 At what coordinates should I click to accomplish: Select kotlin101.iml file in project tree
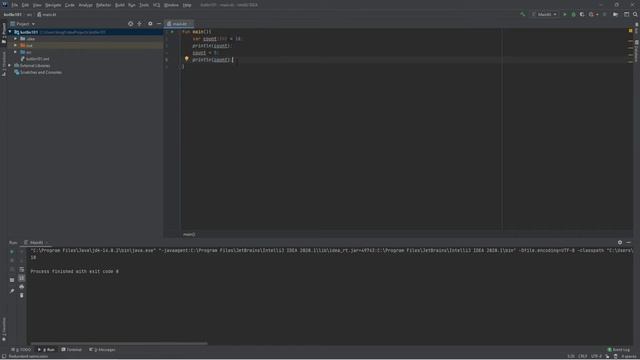[x=35, y=59]
